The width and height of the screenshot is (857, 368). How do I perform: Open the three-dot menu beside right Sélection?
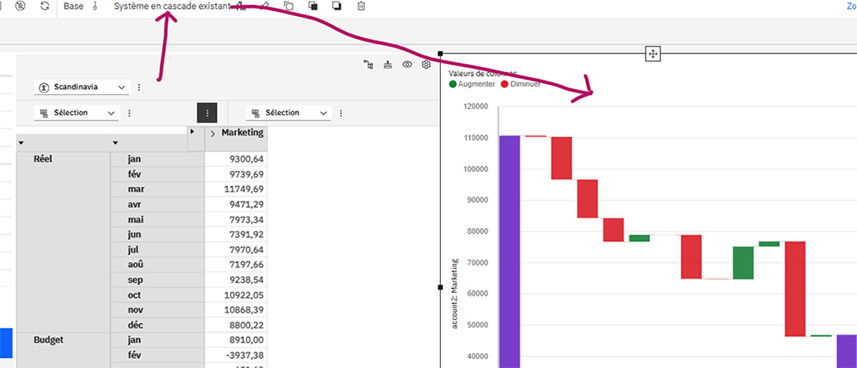pyautogui.click(x=341, y=113)
